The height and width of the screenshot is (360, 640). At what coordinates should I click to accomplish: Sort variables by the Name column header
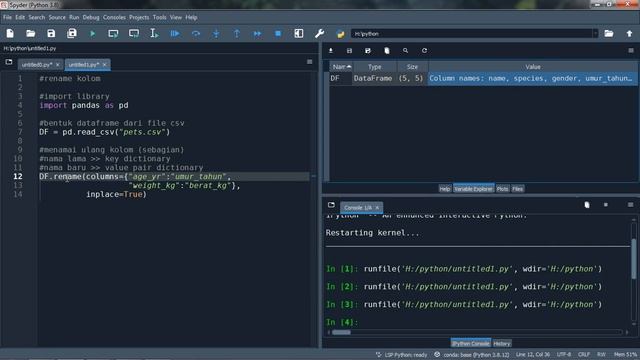[x=341, y=67]
